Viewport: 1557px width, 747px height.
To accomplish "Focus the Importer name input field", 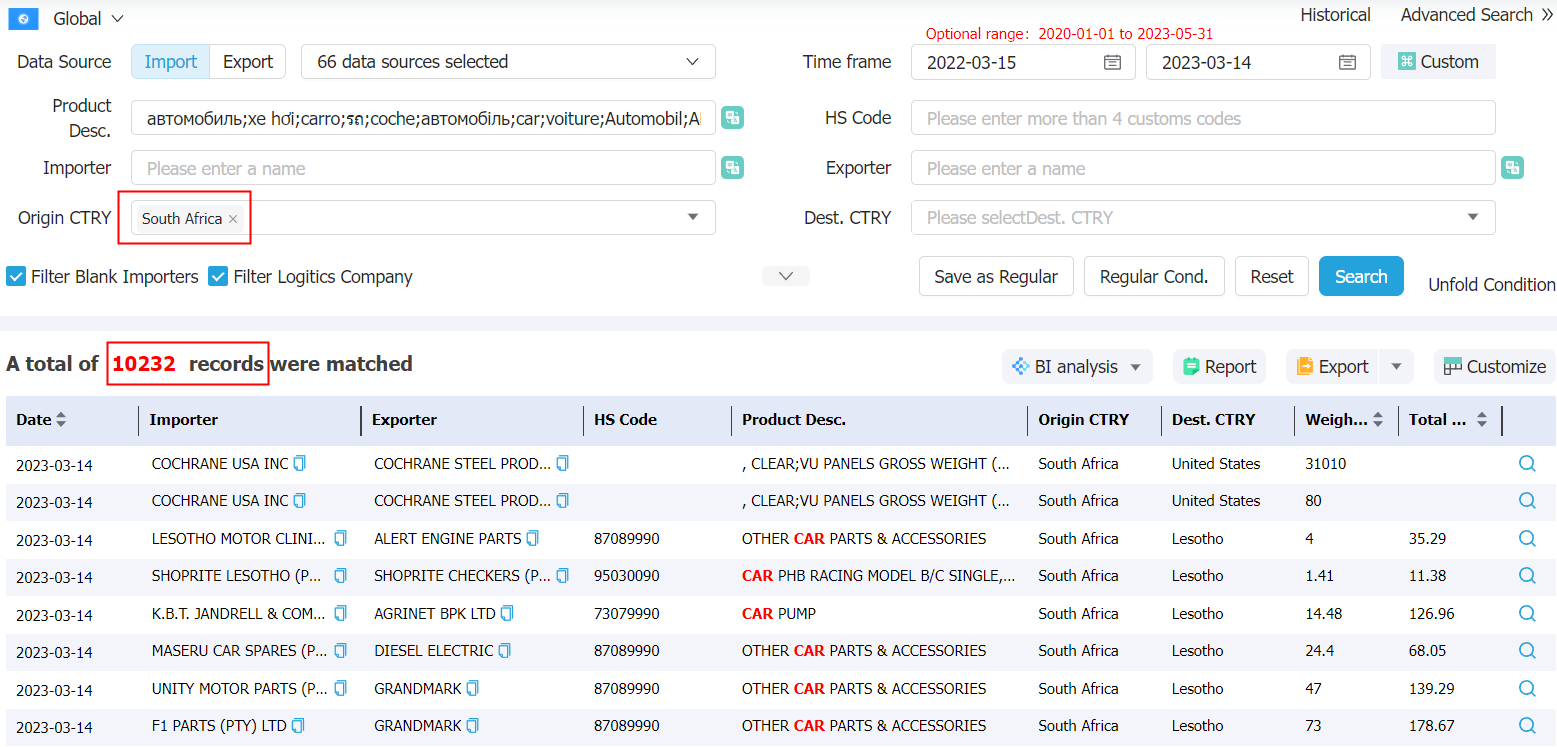I will (423, 168).
